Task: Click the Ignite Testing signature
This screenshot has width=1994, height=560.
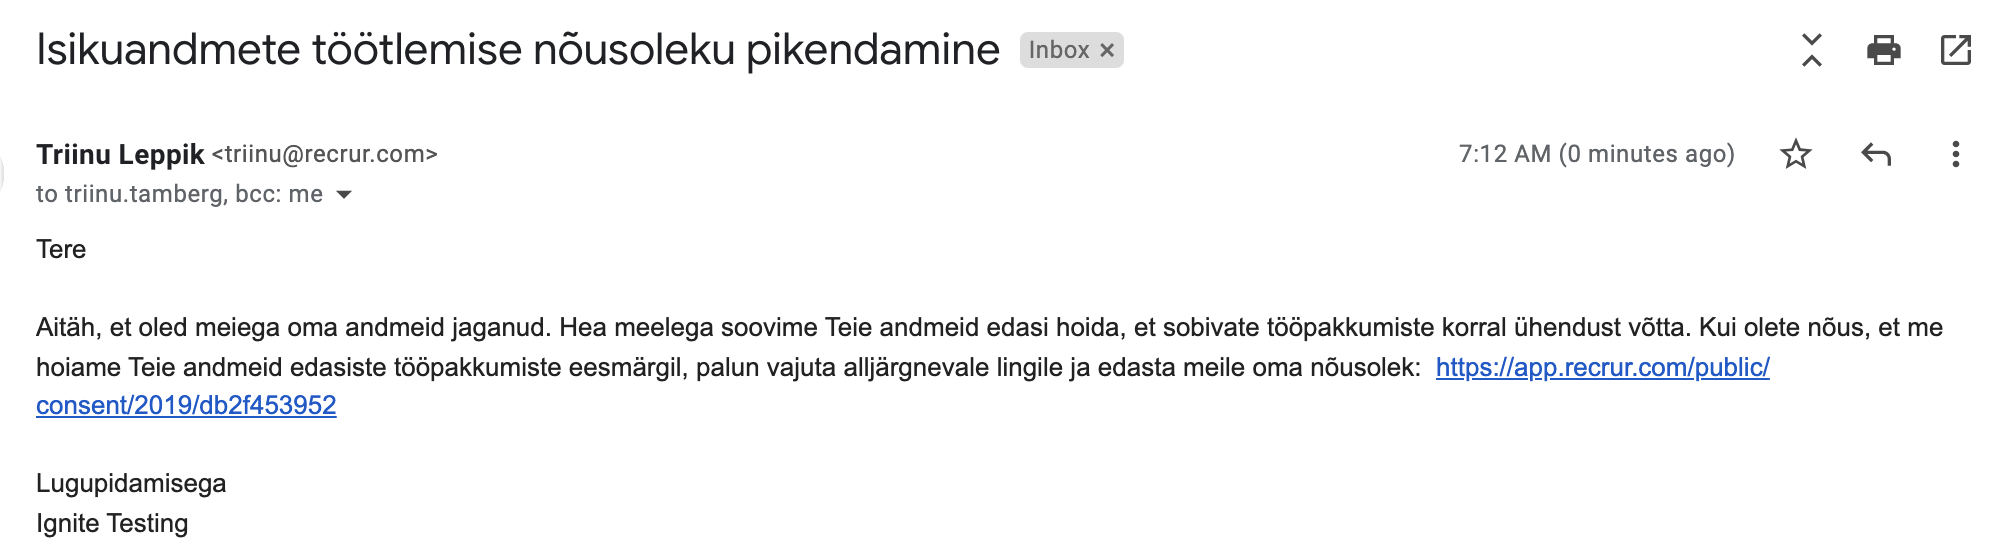Action: pyautogui.click(x=112, y=523)
